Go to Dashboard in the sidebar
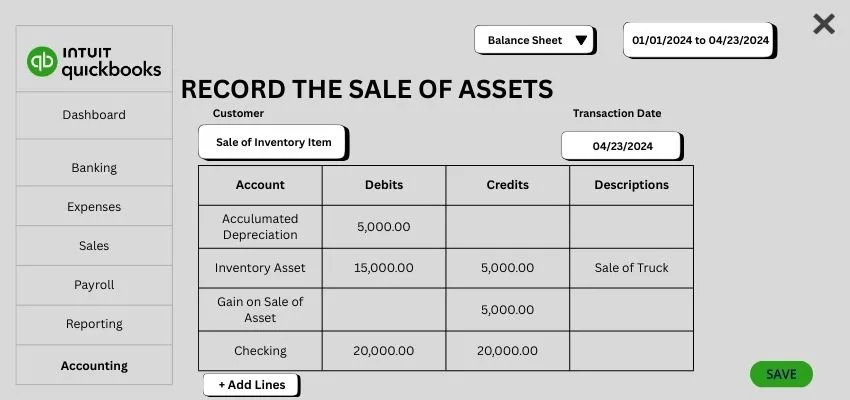The width and height of the screenshot is (850, 400). pyautogui.click(x=94, y=115)
